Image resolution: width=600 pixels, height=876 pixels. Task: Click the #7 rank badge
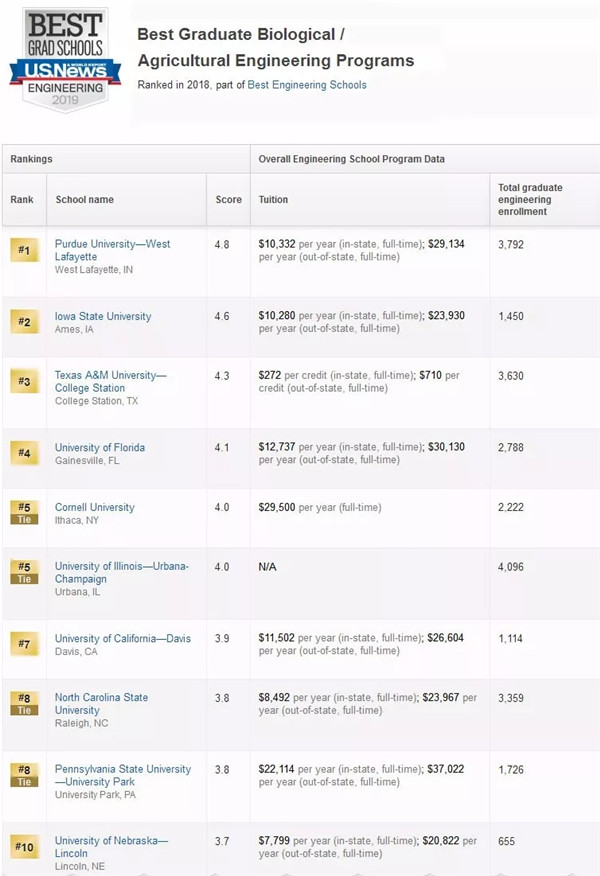coord(24,644)
